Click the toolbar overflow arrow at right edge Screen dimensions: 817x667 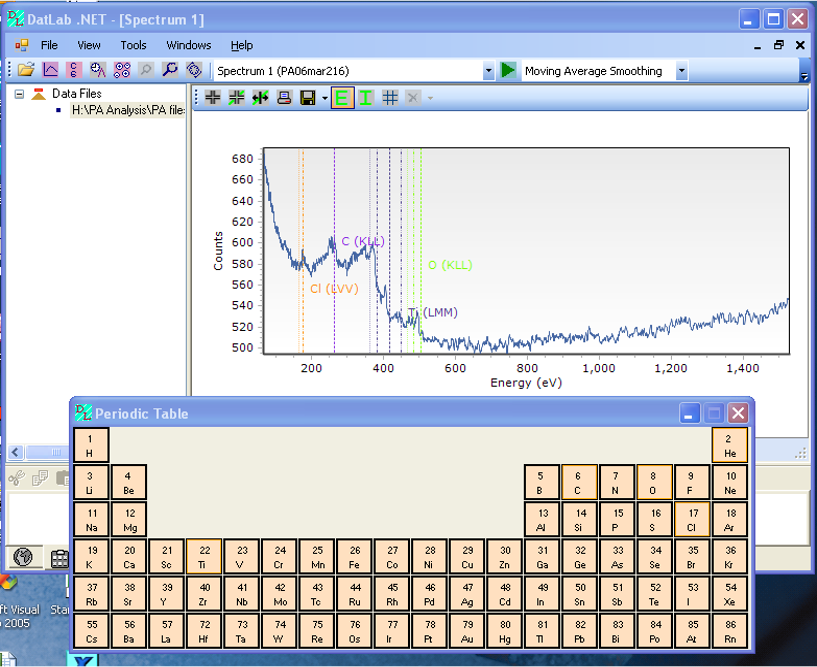point(804,76)
